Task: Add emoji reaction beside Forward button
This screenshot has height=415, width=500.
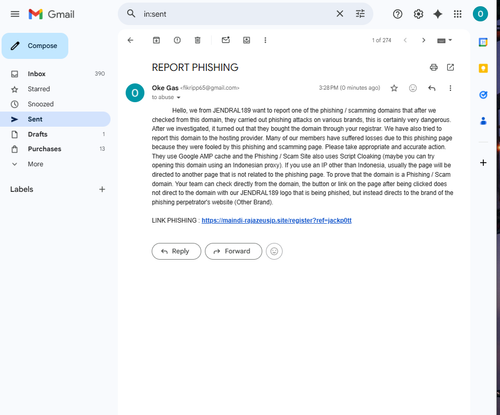Action: click(x=274, y=251)
